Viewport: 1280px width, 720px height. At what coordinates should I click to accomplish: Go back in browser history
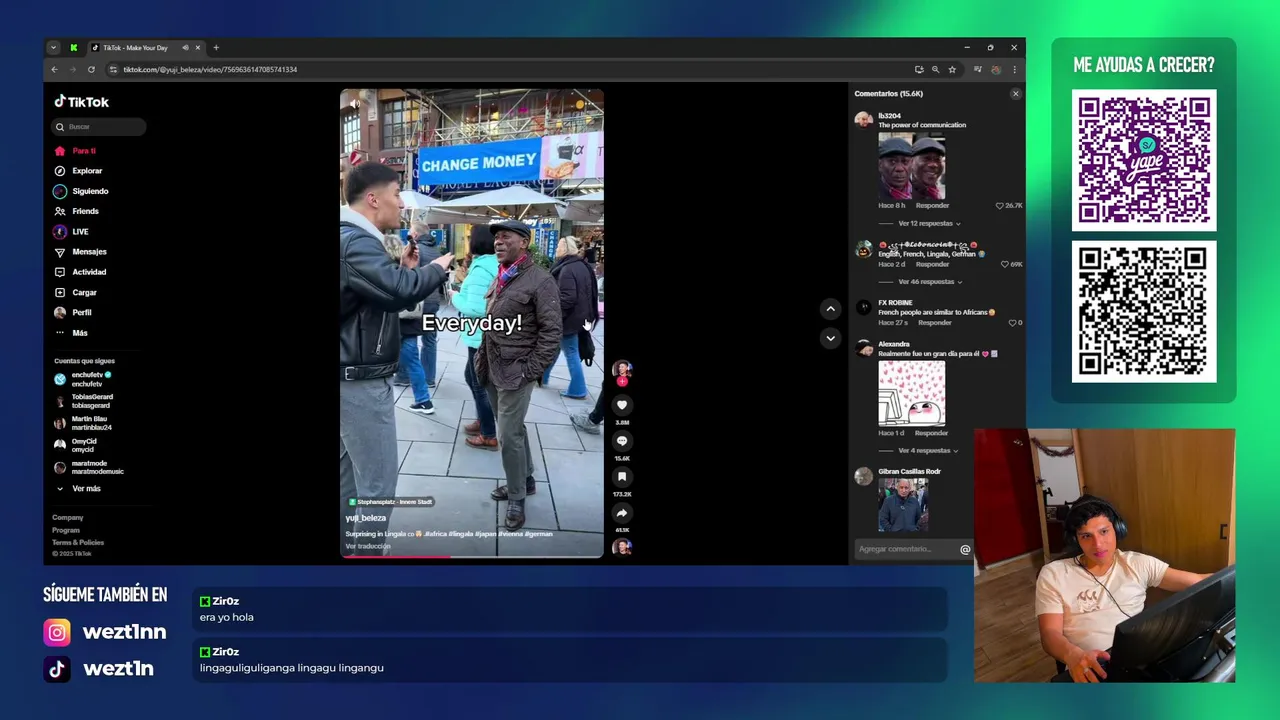click(x=55, y=69)
